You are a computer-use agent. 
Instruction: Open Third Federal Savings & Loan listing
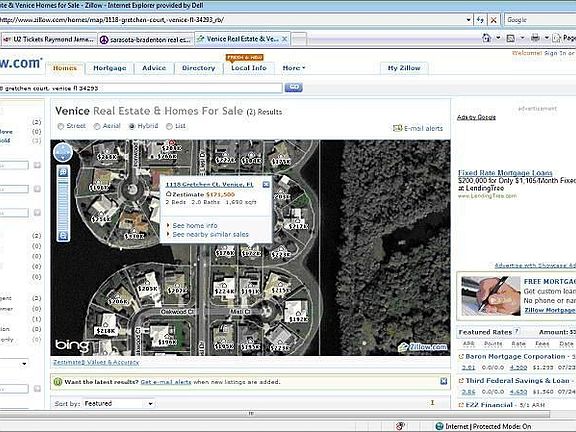point(517,381)
